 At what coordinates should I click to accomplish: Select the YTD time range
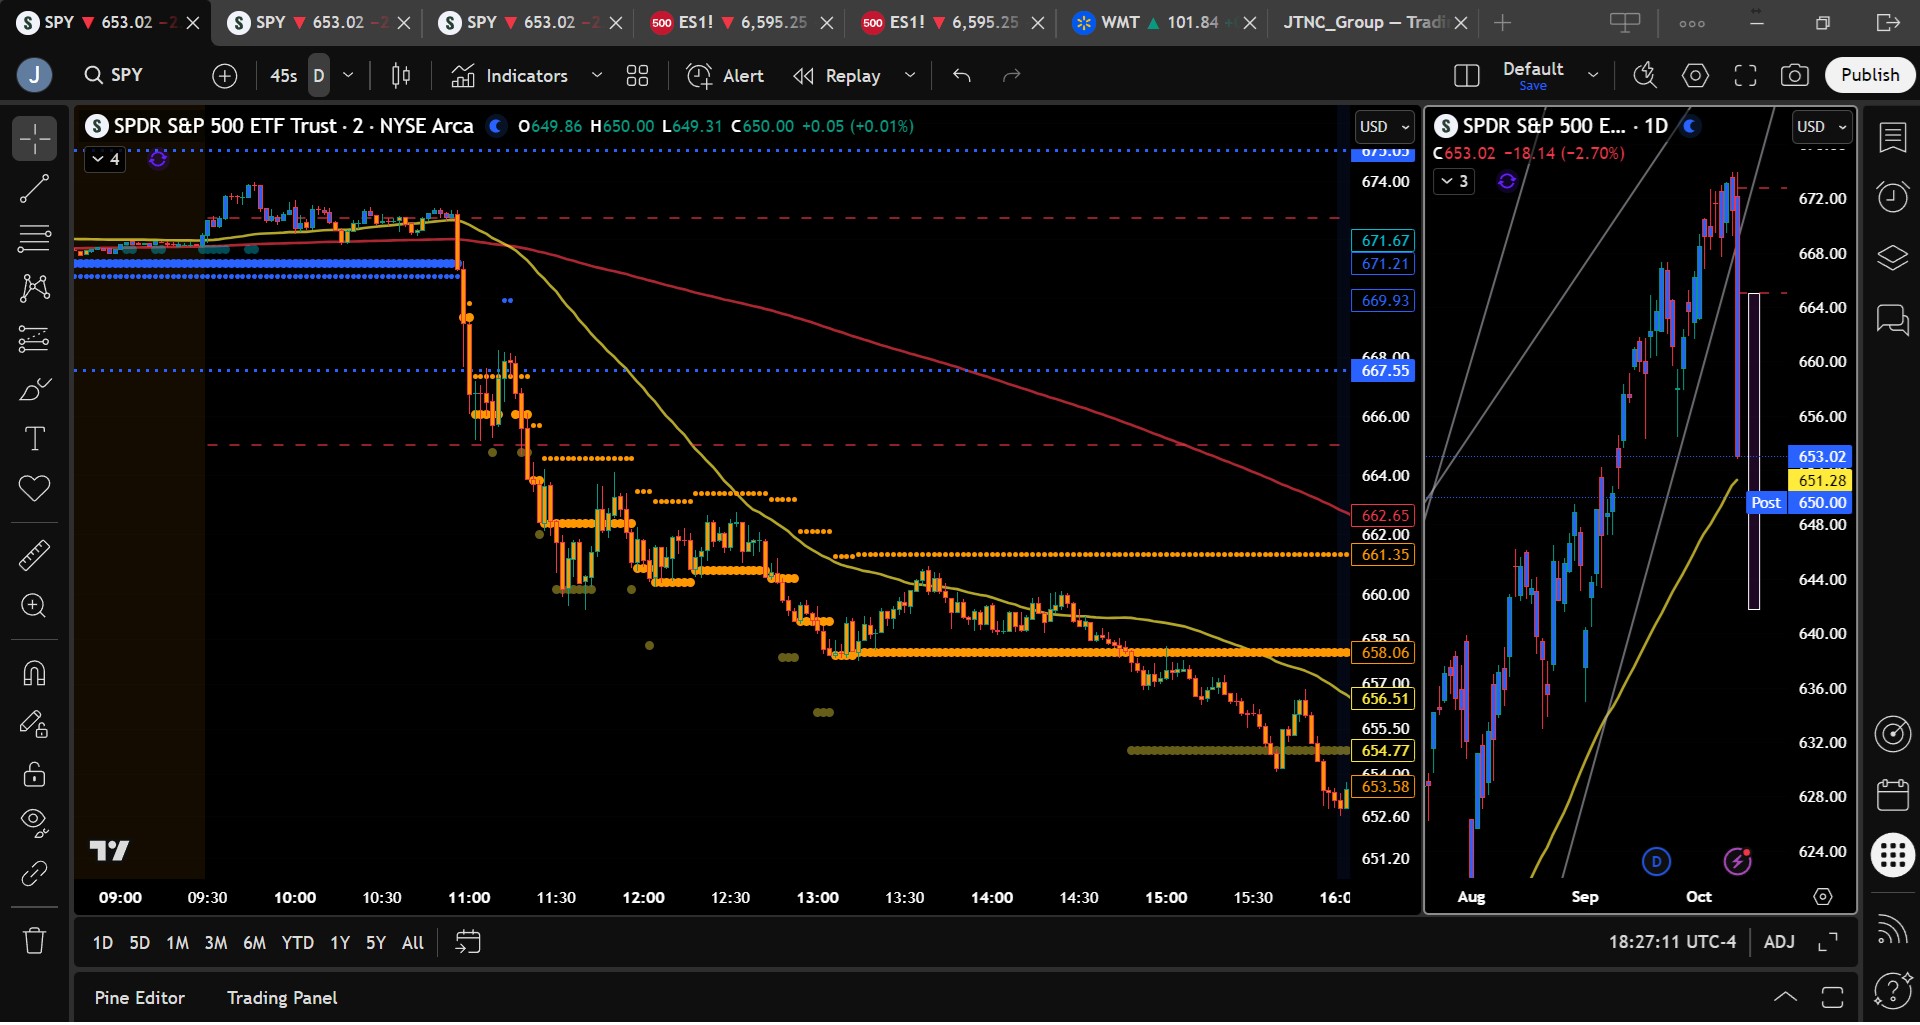tap(297, 943)
